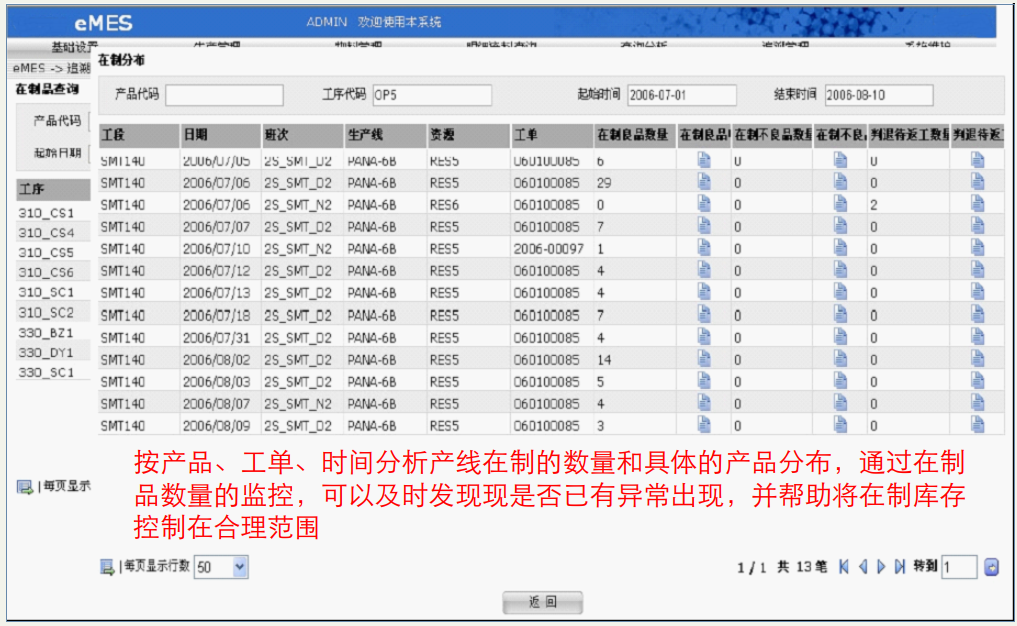1017x626 pixels.
Task: Select 330_BZ1 in the 工序 list
Action: [46, 332]
